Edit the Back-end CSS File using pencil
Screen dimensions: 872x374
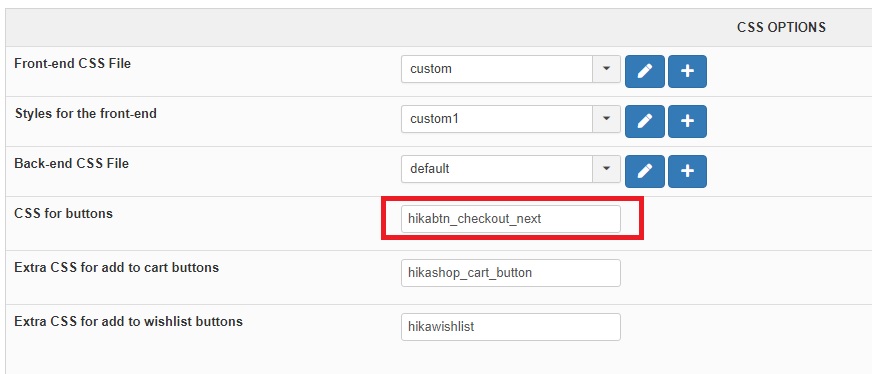tap(645, 171)
